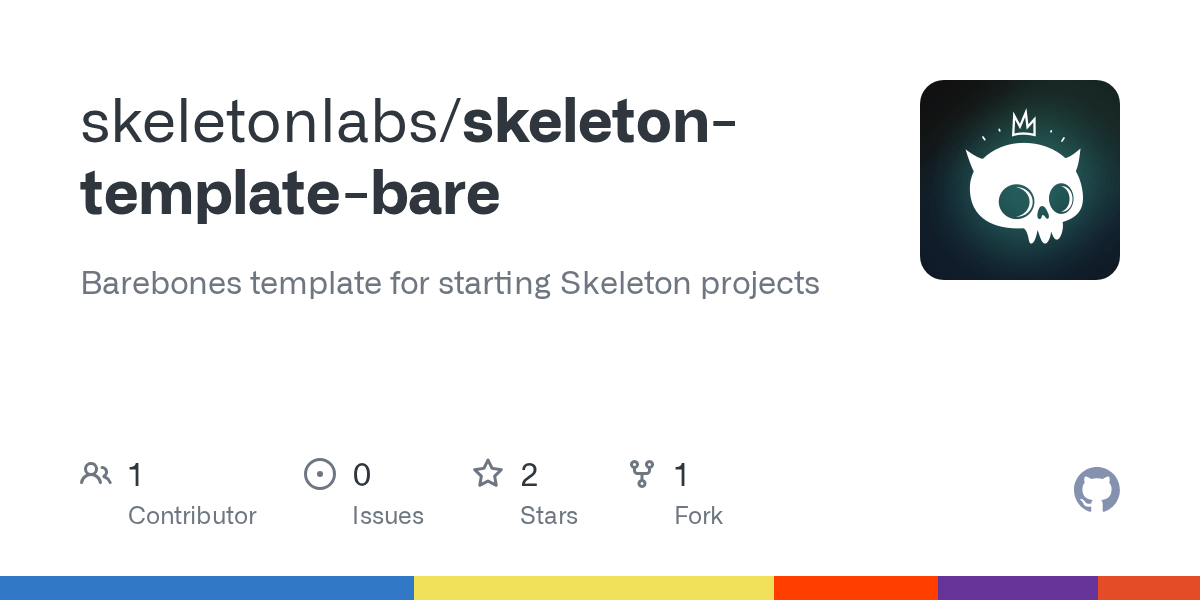Click the Issues circle-dot icon
Screen dimensions: 1200x600
[x=320, y=474]
